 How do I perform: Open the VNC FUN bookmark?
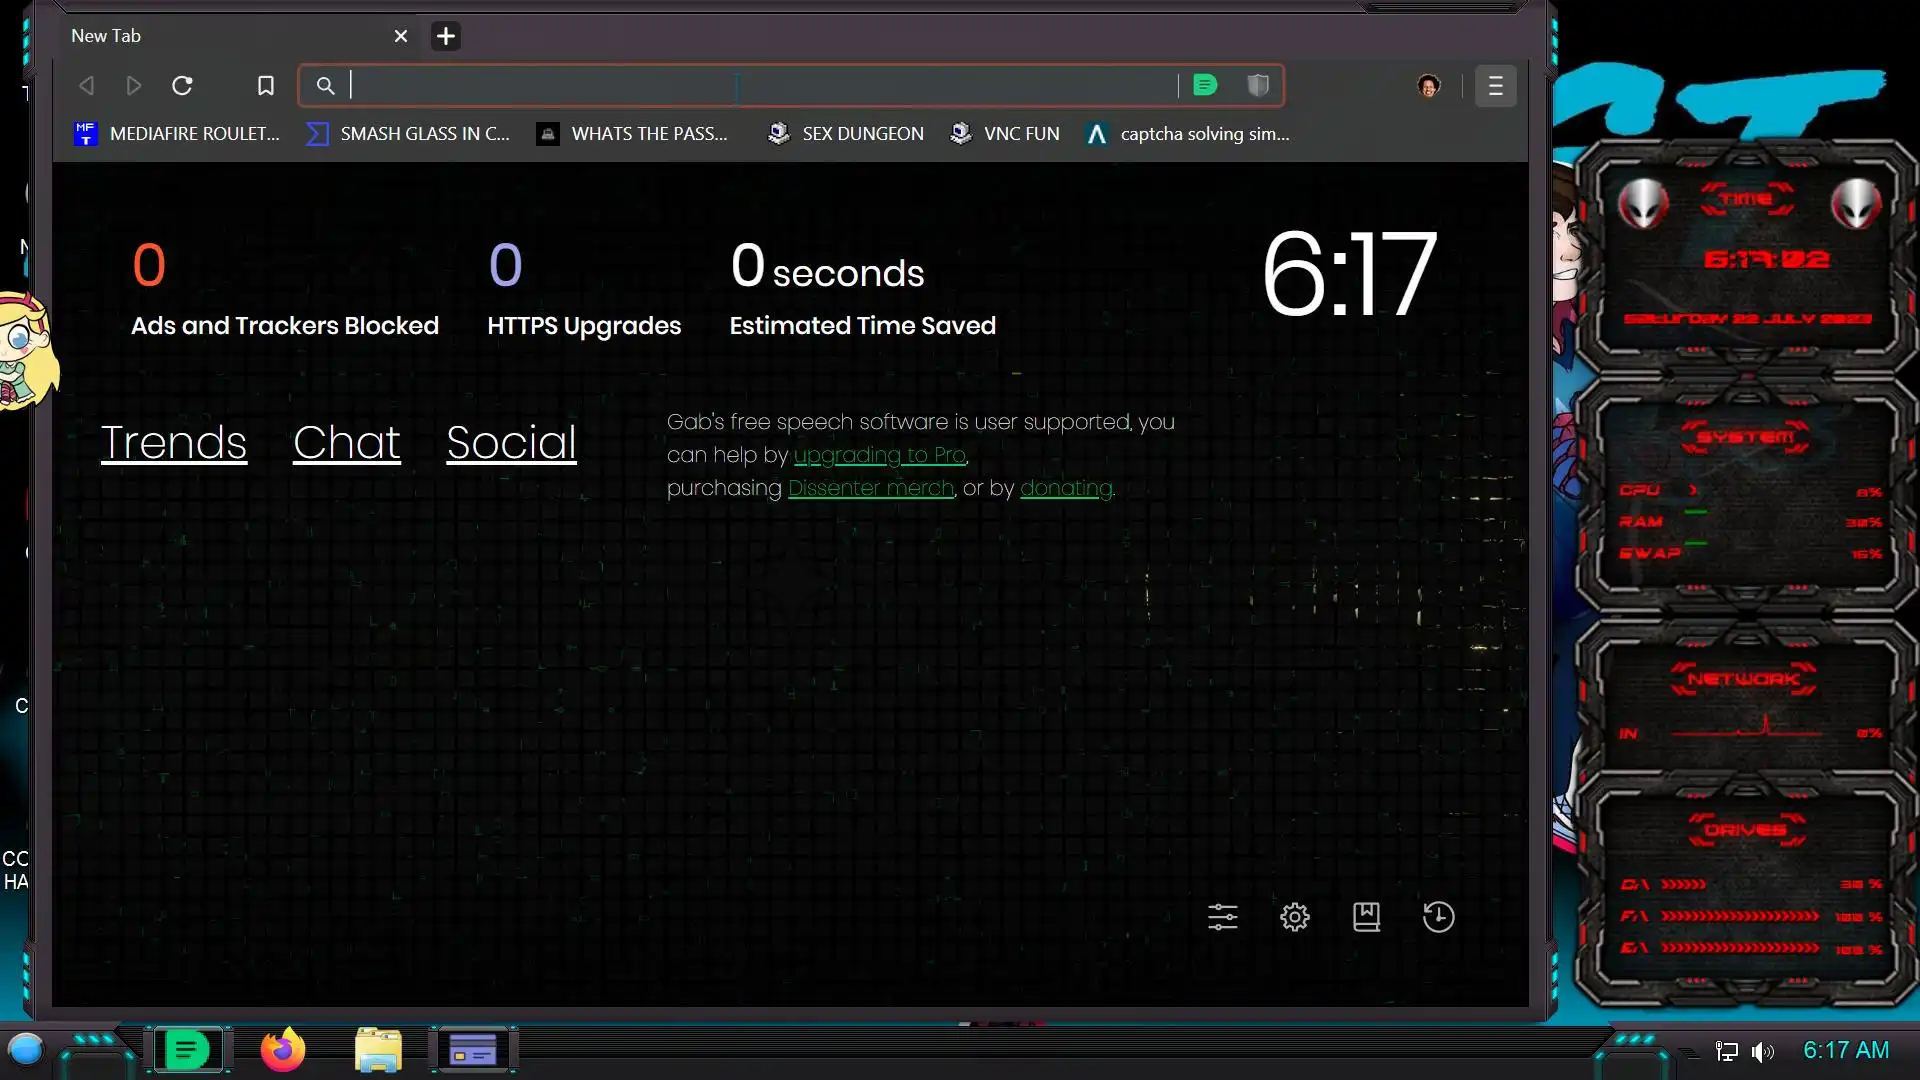click(1005, 134)
